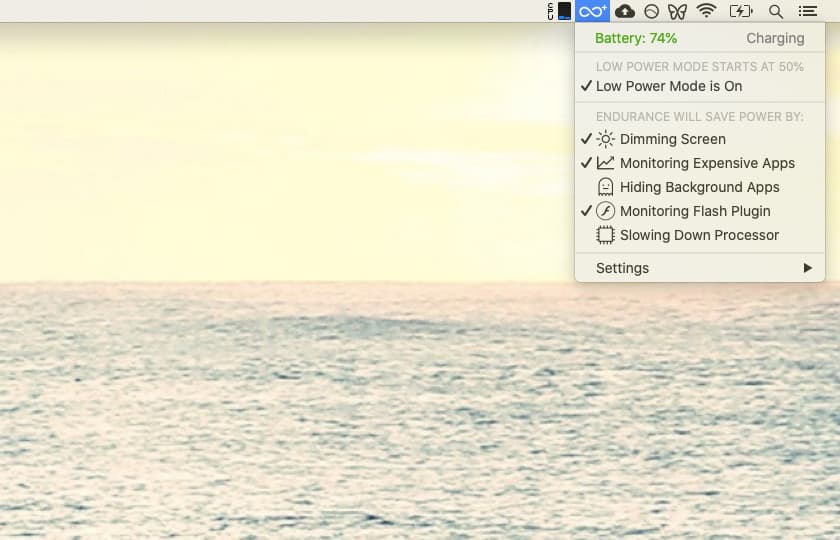840x540 pixels.
Task: Open the butterfly menu bar icon
Action: pyautogui.click(x=678, y=11)
